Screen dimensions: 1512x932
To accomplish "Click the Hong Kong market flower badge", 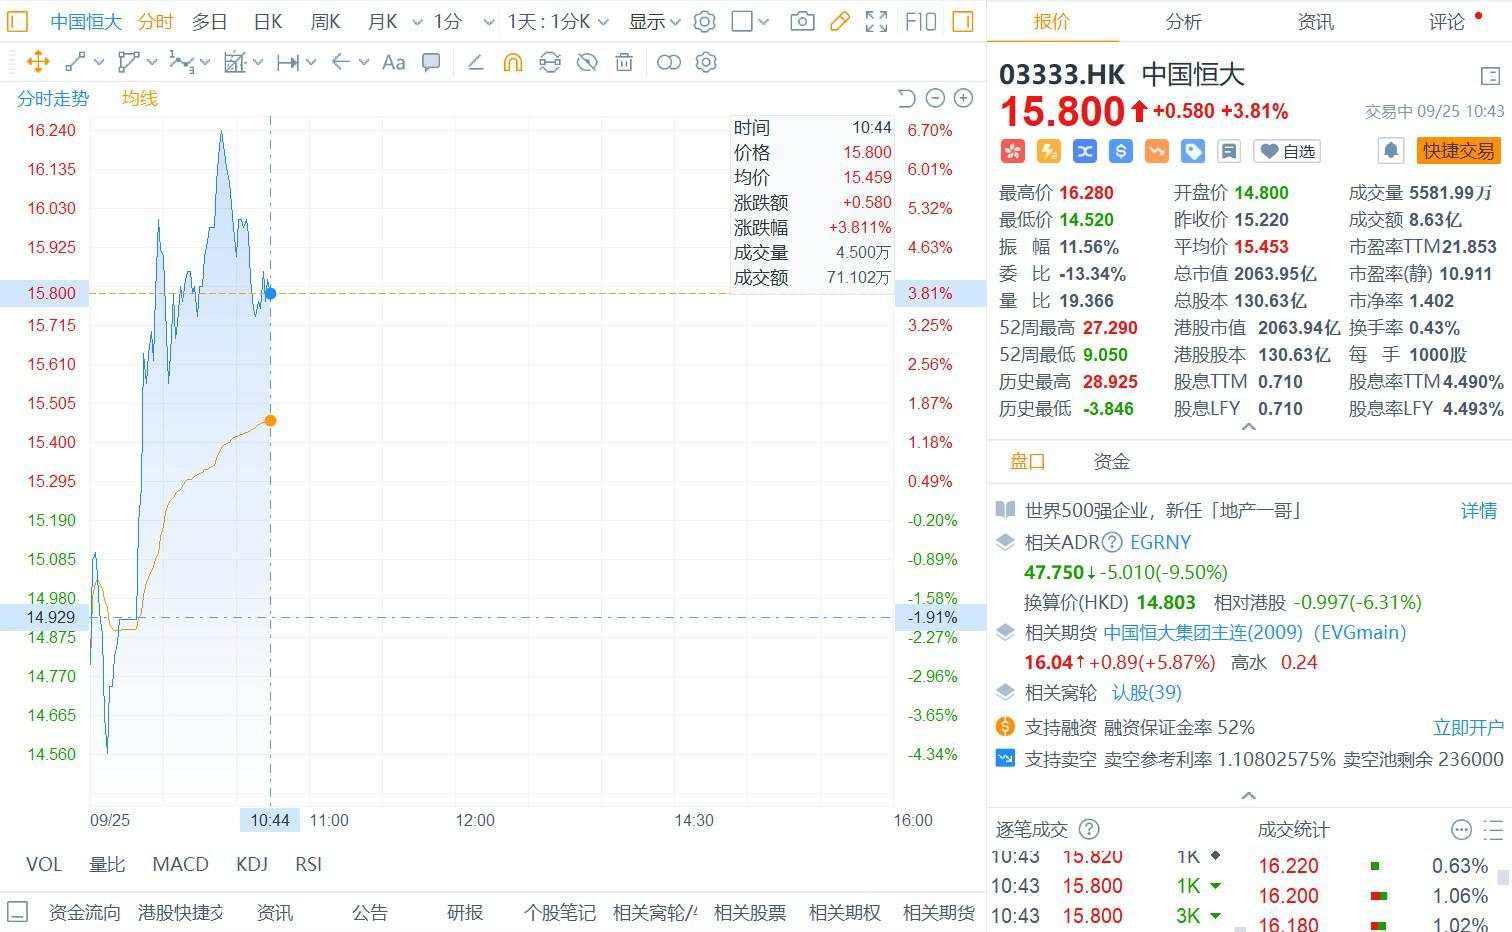I will click(1012, 151).
